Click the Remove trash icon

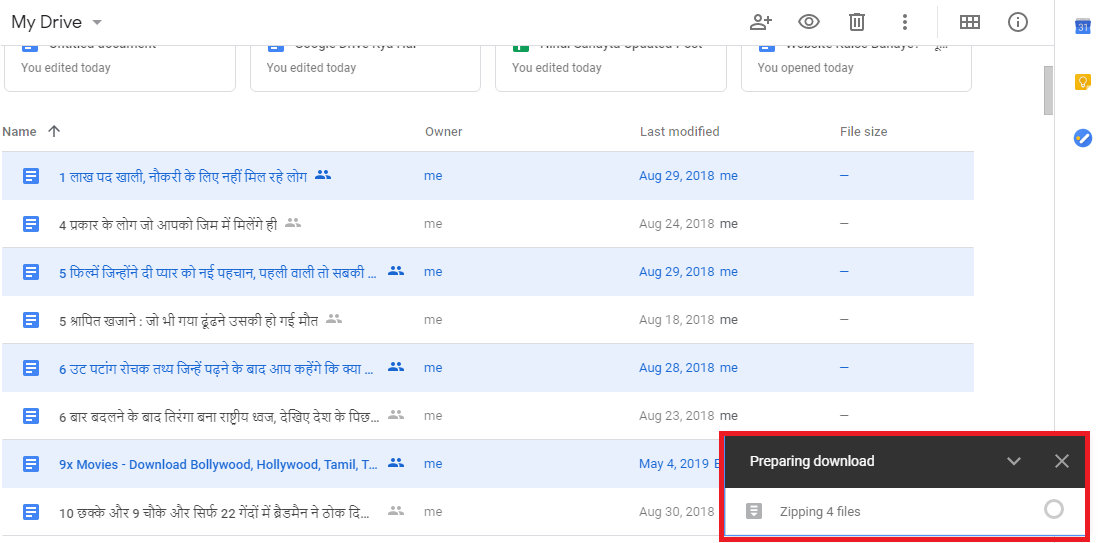[x=857, y=22]
